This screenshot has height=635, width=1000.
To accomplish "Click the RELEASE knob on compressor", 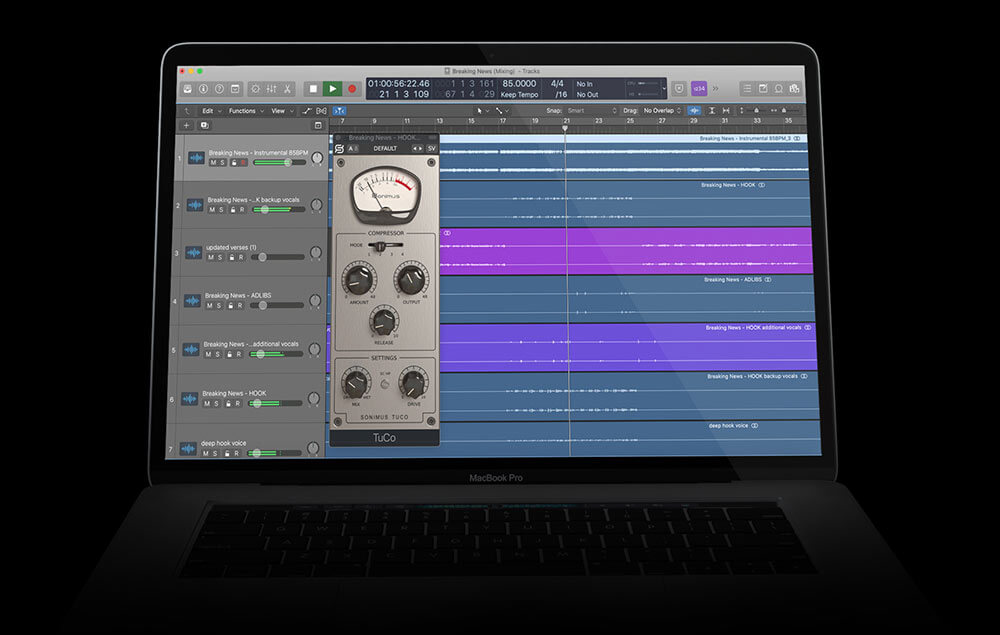I will pos(384,321).
